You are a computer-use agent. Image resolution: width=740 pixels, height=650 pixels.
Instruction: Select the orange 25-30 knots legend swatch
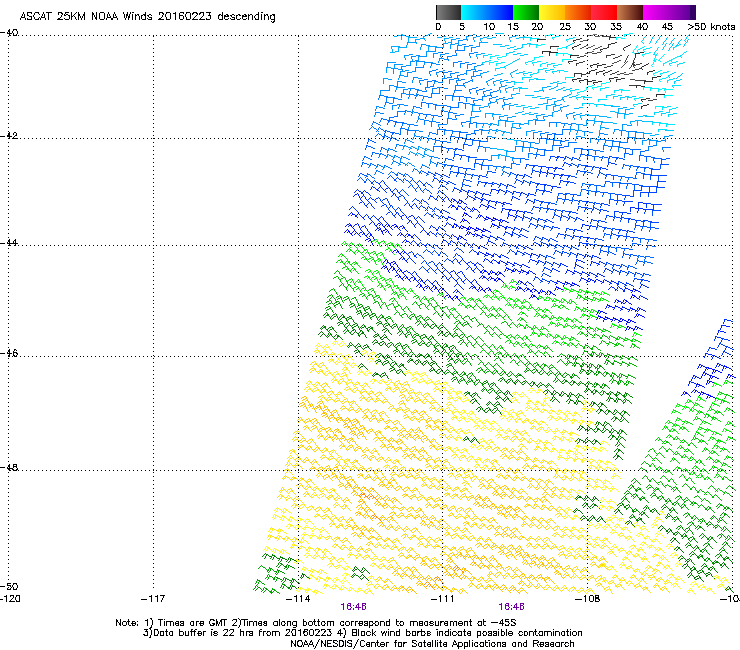(578, 12)
